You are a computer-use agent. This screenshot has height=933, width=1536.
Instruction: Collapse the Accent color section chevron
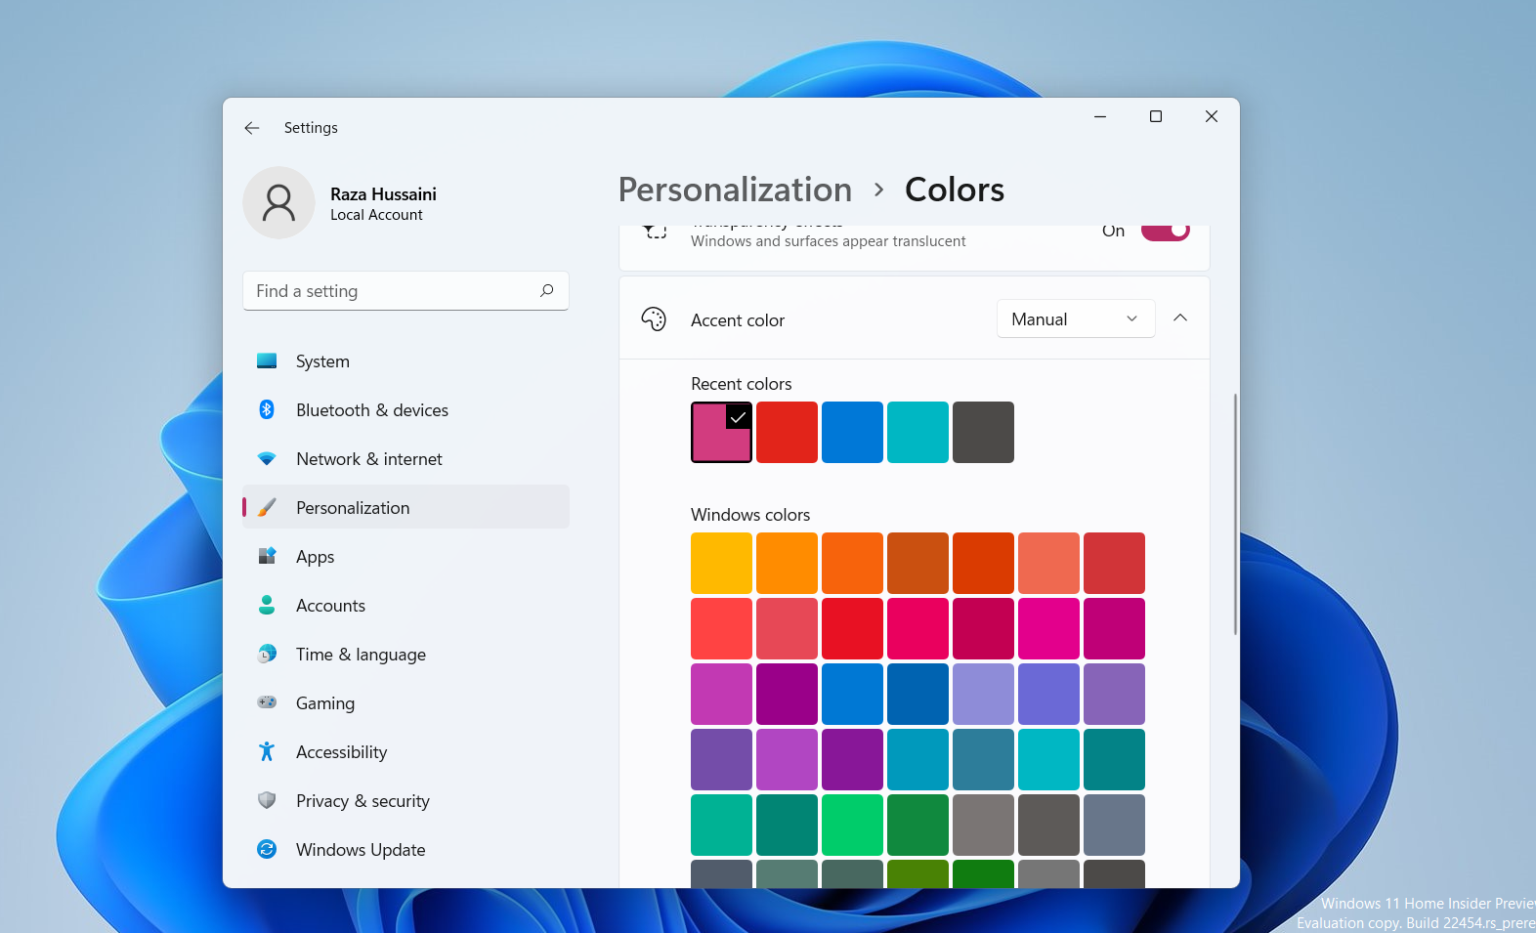[1180, 318]
